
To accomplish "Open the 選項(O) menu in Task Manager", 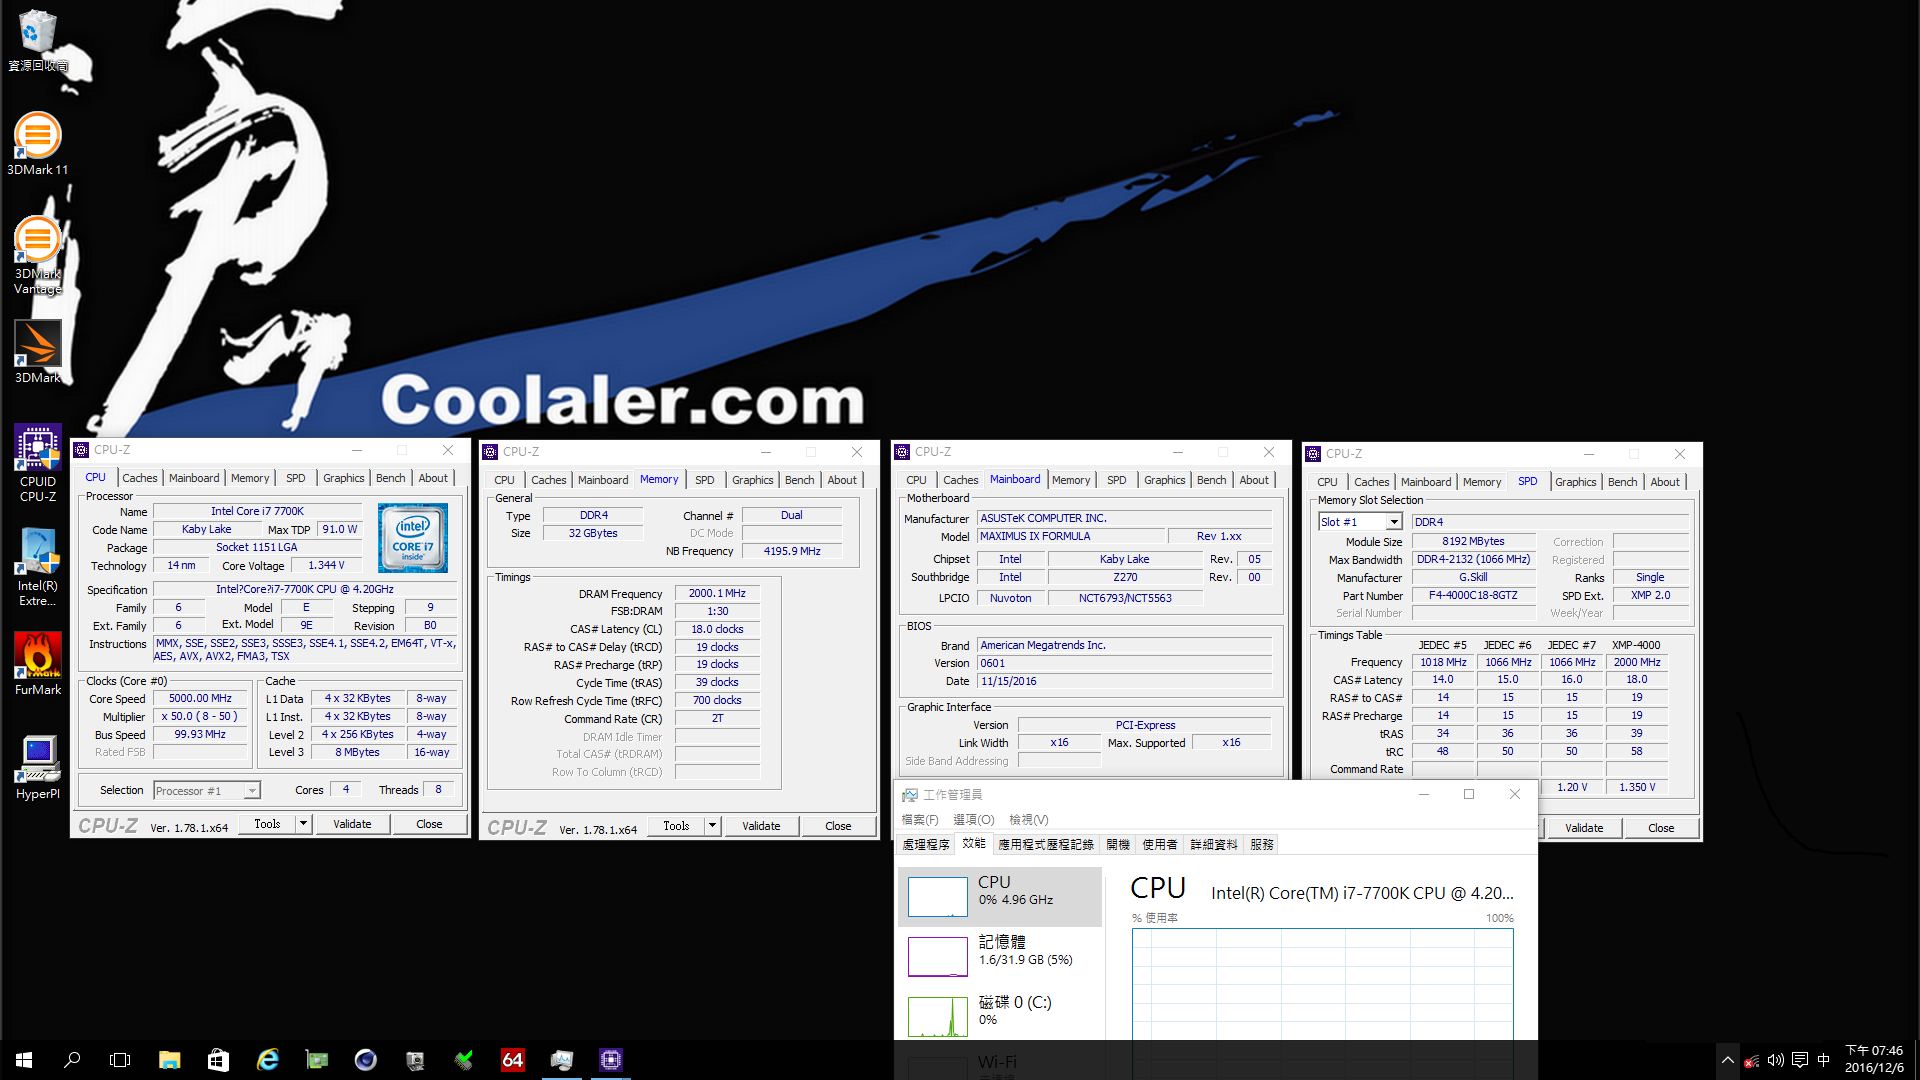I will 973,820.
